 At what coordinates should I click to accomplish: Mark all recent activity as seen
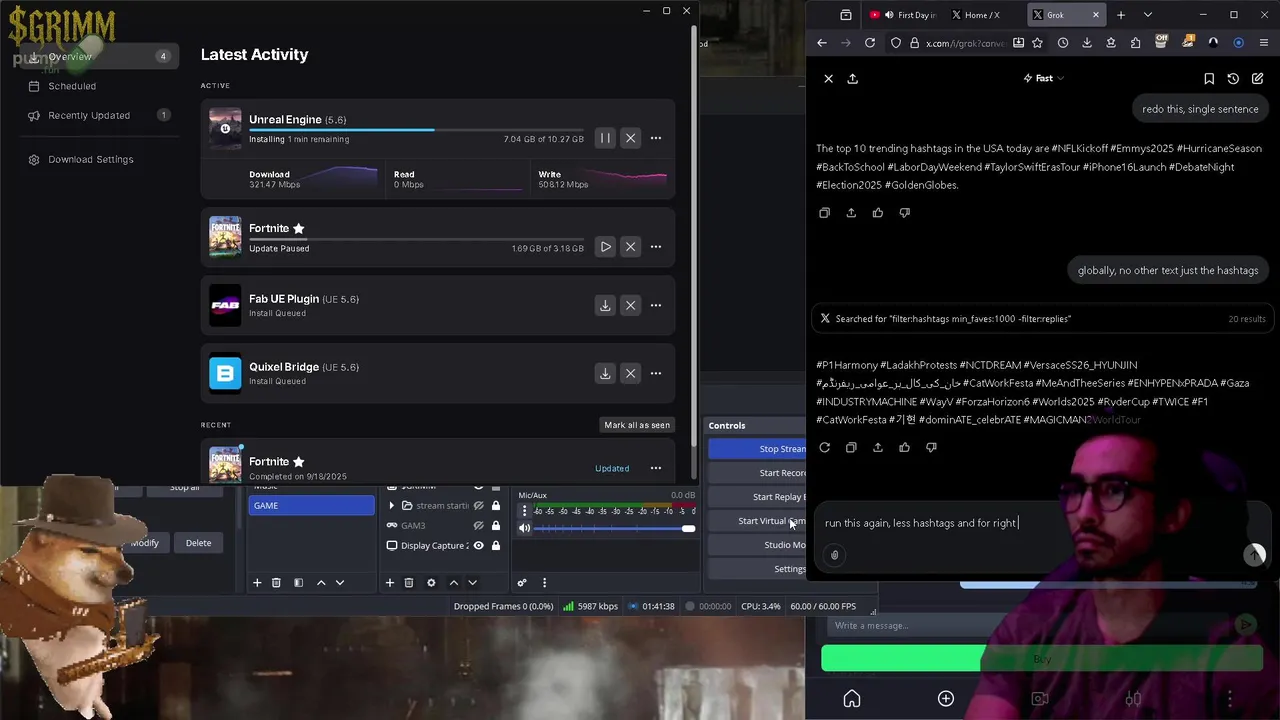637,425
